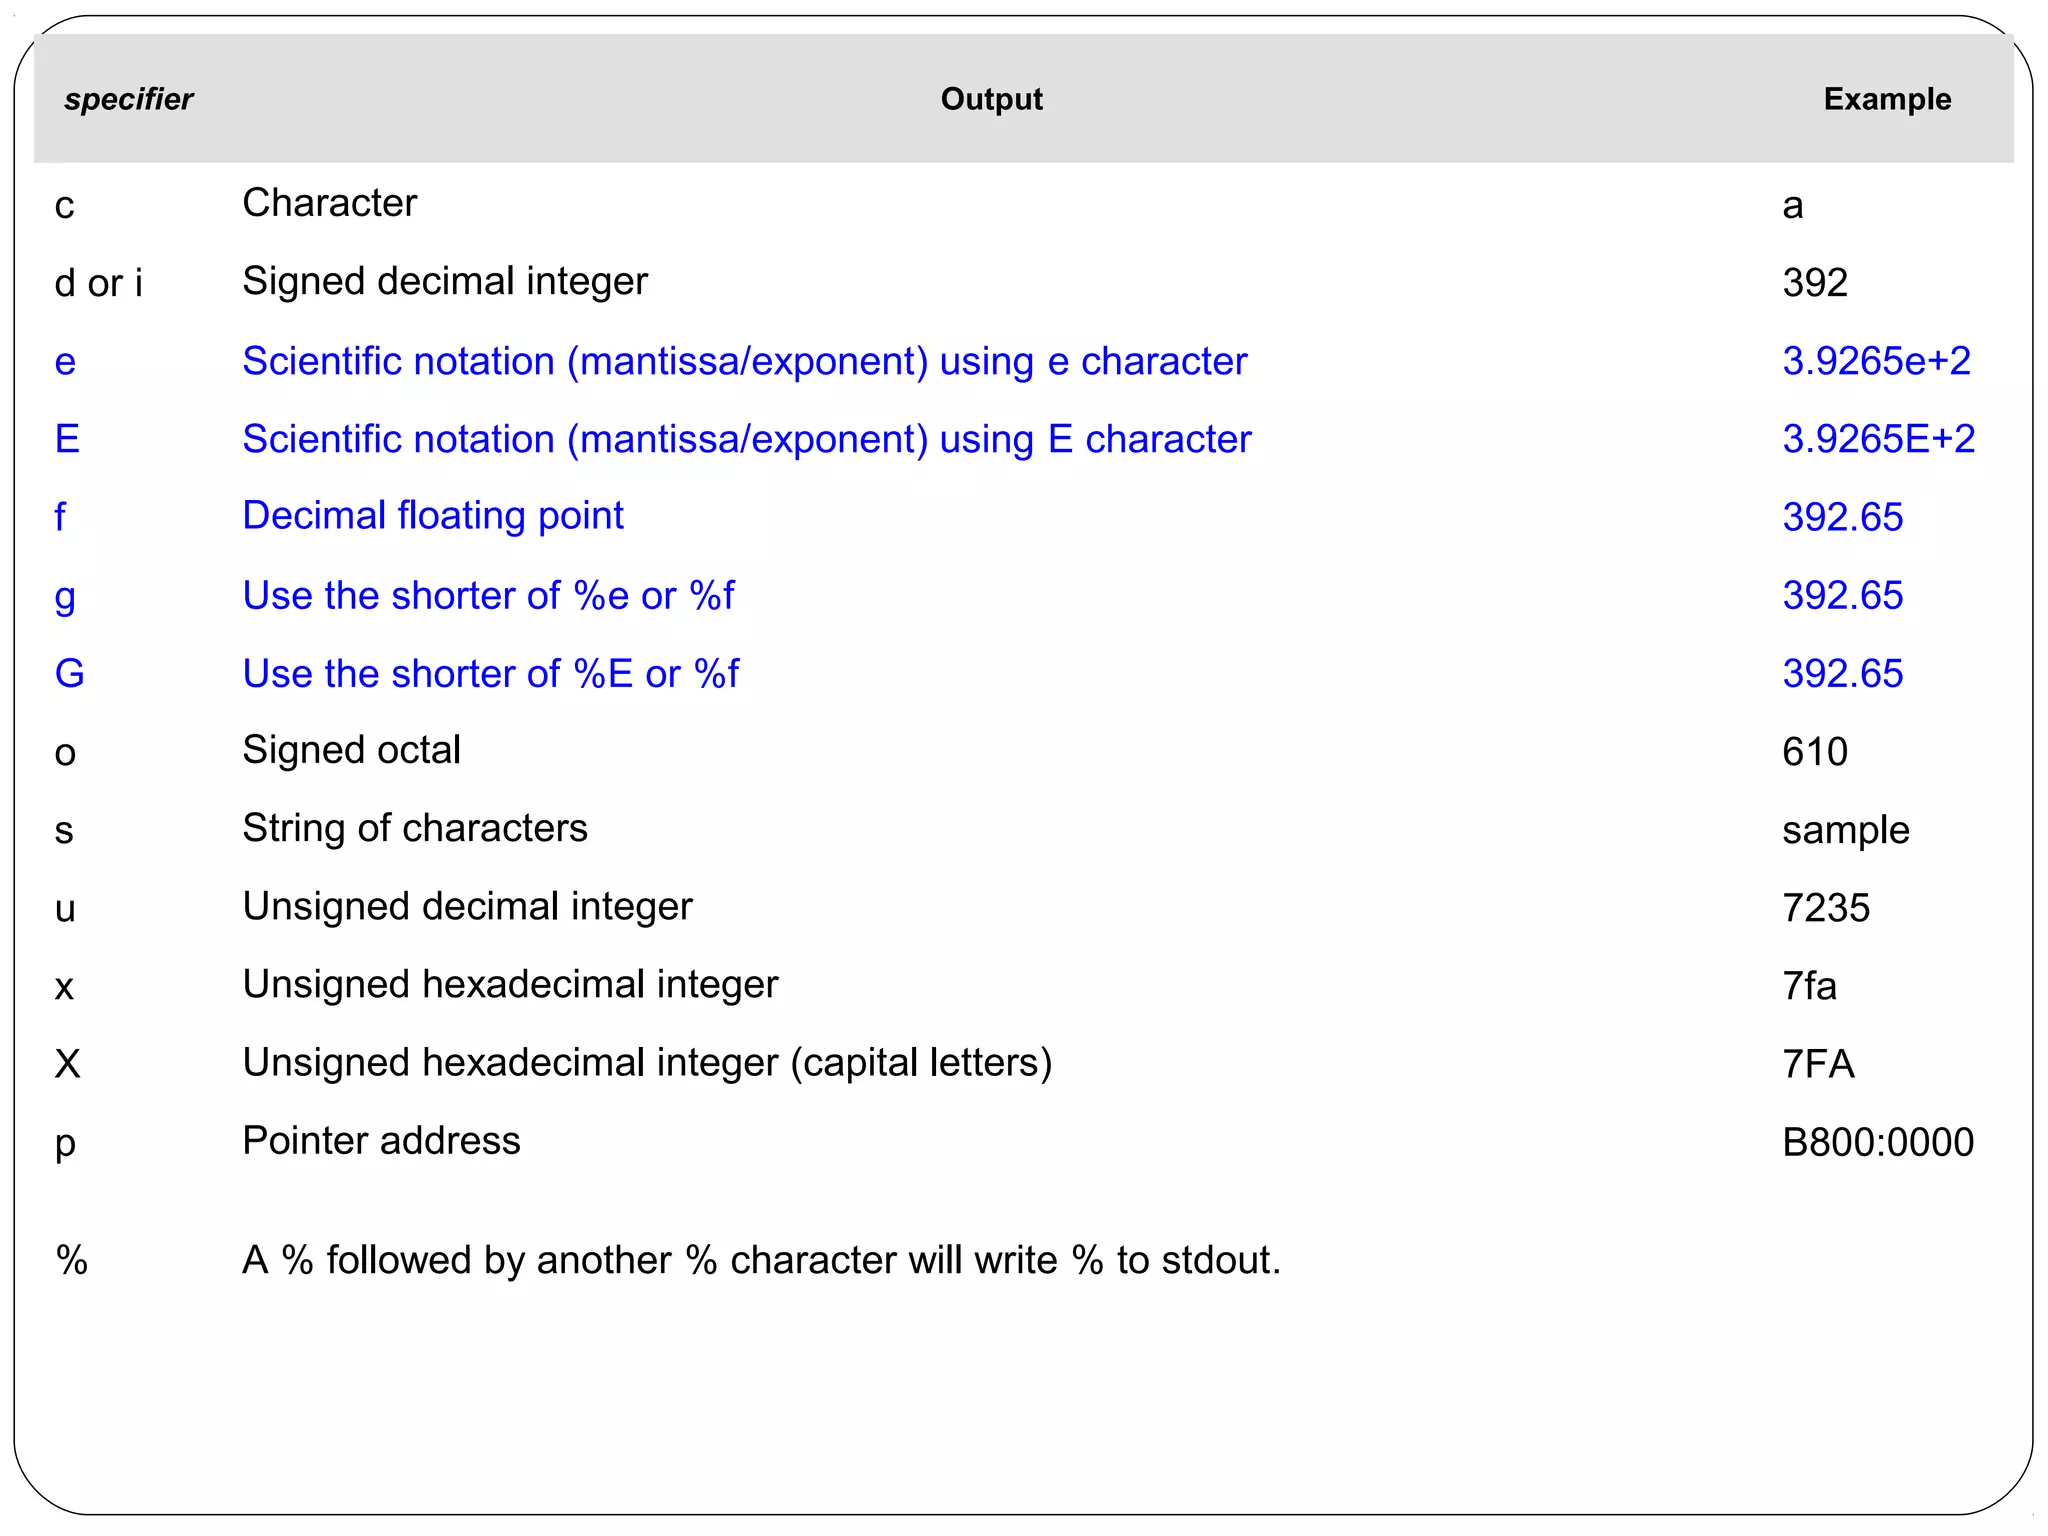Click the 'Example' column header

click(1887, 99)
